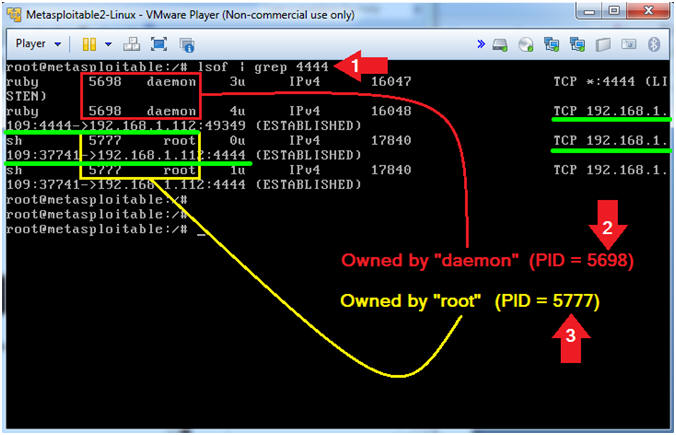Click the '3u' file descriptor text

pyautogui.click(x=237, y=81)
